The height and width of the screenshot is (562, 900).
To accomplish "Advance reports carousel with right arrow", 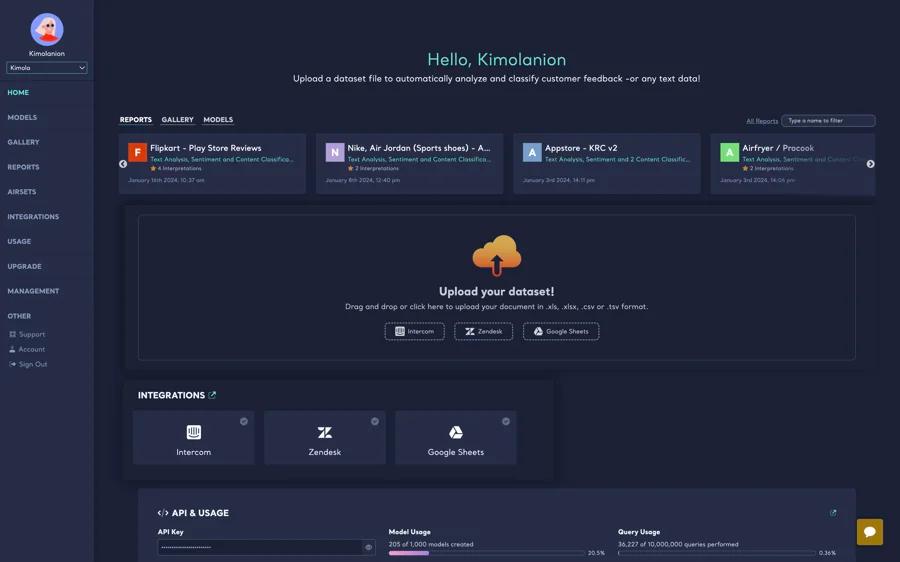I will tap(871, 164).
